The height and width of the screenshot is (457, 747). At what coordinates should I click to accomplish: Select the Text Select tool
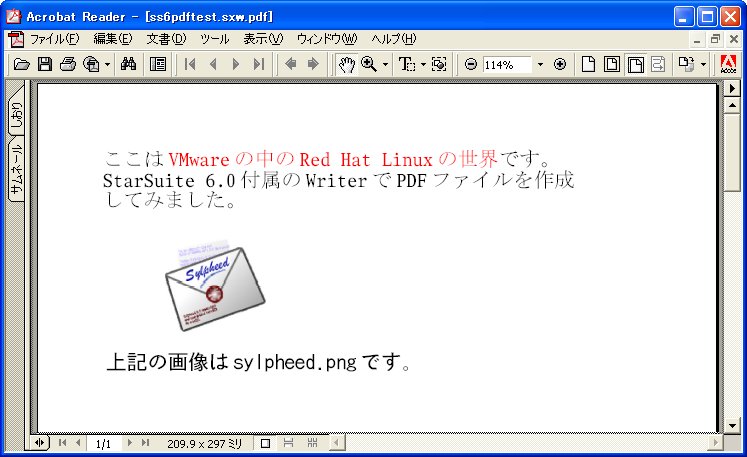(407, 64)
